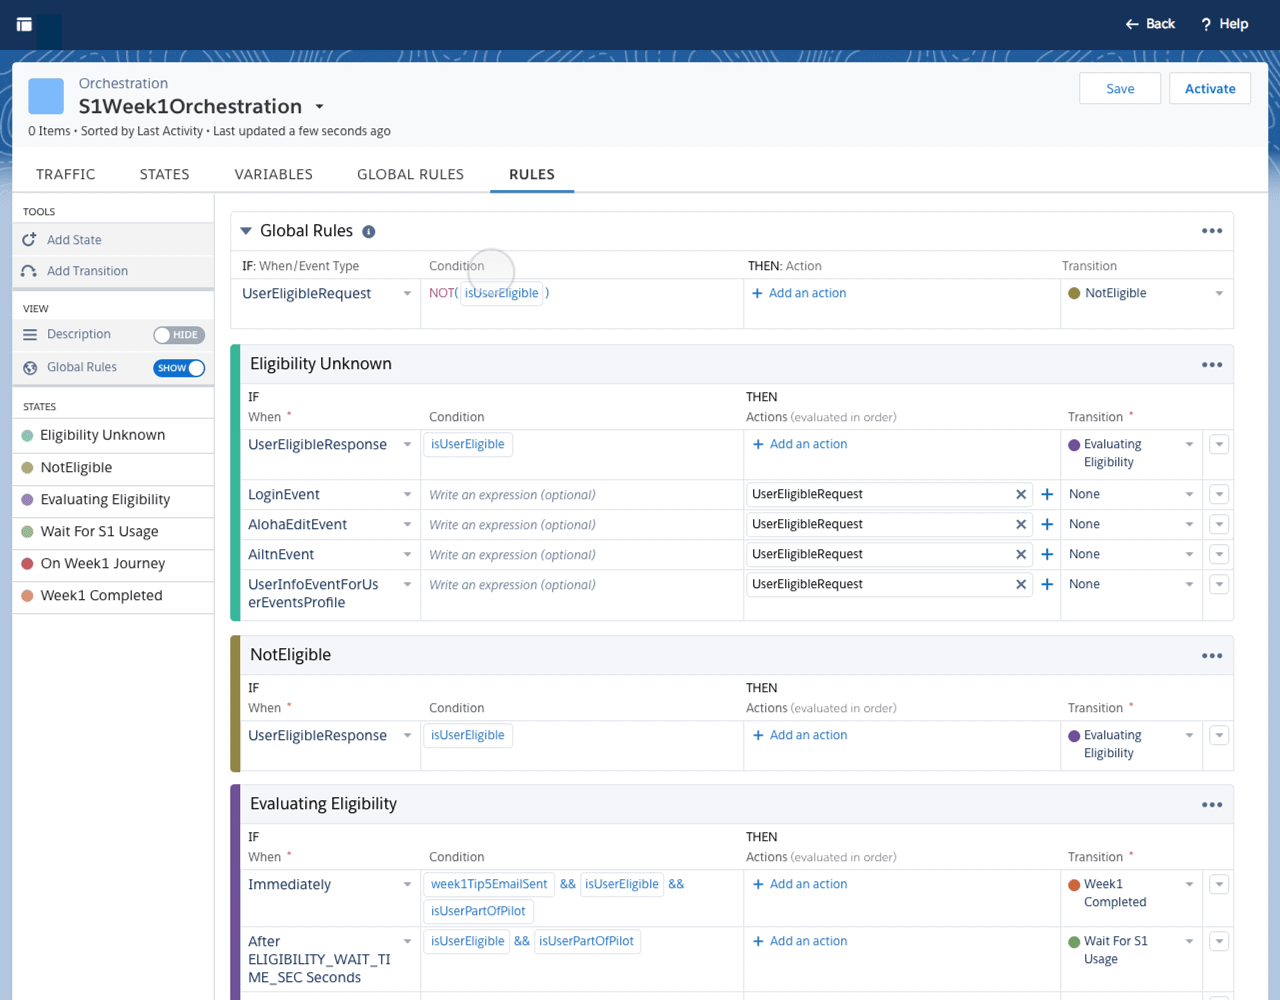Open Evaluating Eligibility section three-dot menu
The height and width of the screenshot is (1000, 1280).
click(x=1212, y=805)
